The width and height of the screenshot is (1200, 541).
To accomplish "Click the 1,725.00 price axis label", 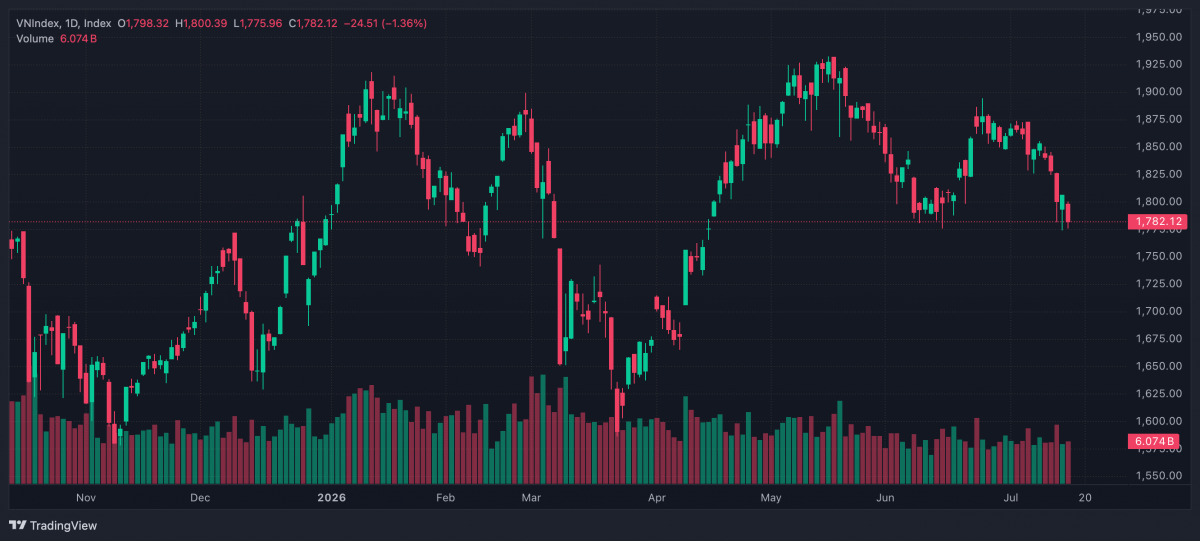I will (1157, 284).
